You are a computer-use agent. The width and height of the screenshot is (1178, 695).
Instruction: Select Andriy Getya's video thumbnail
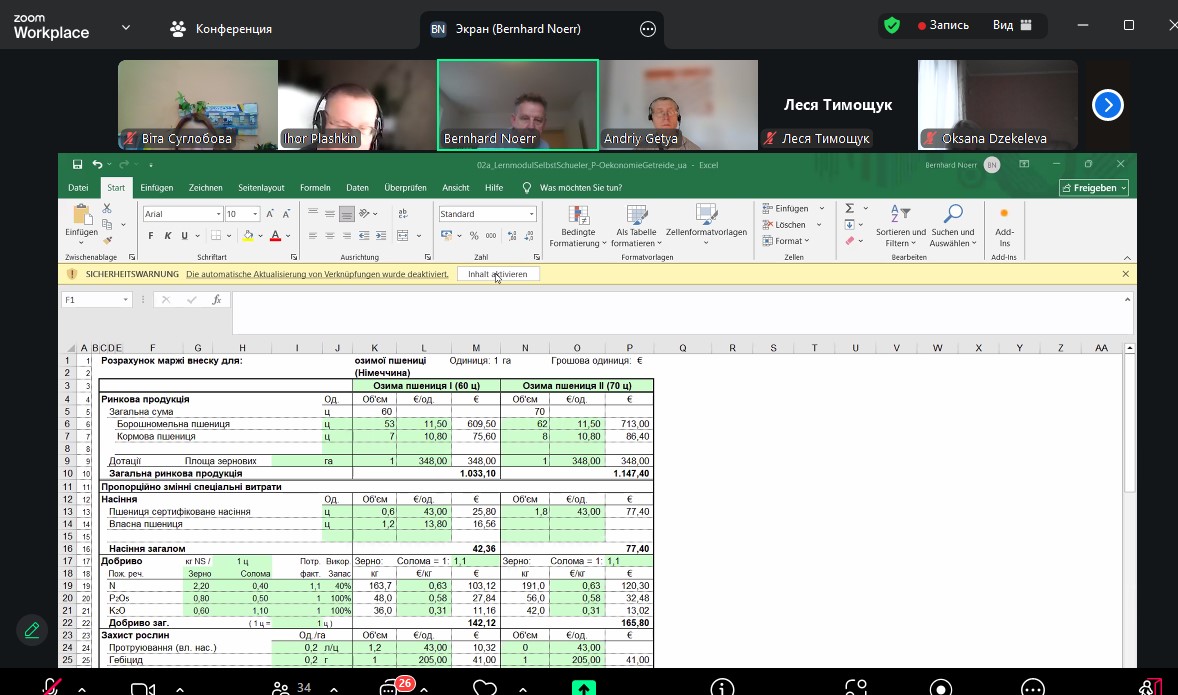[678, 105]
